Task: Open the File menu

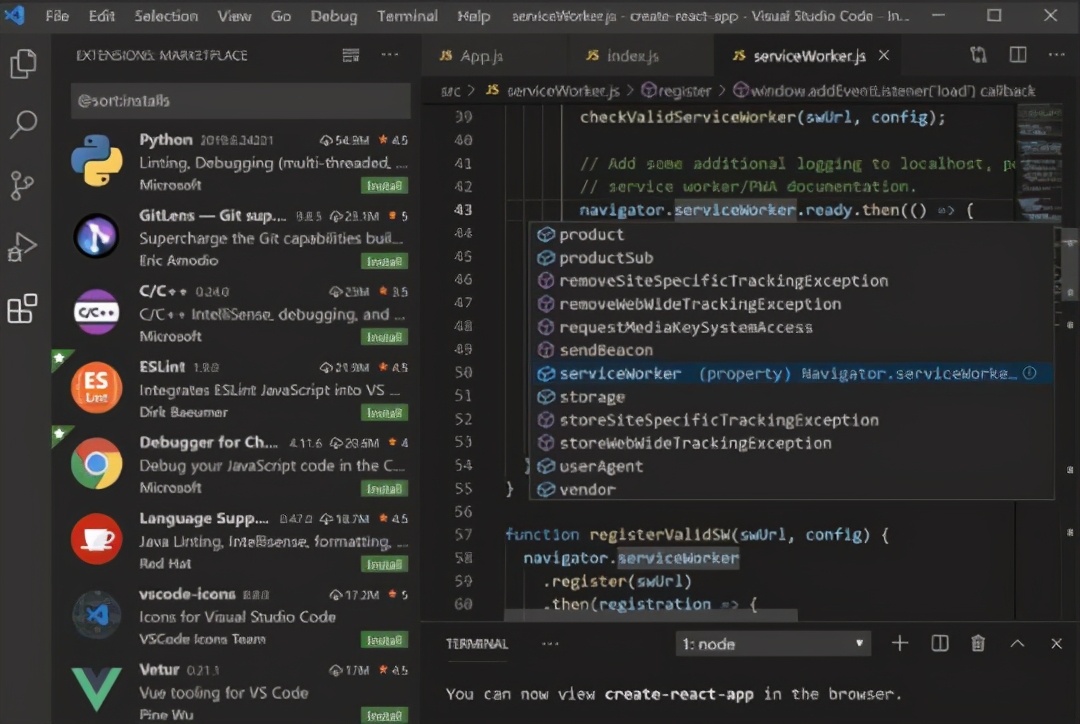Action: [x=57, y=15]
